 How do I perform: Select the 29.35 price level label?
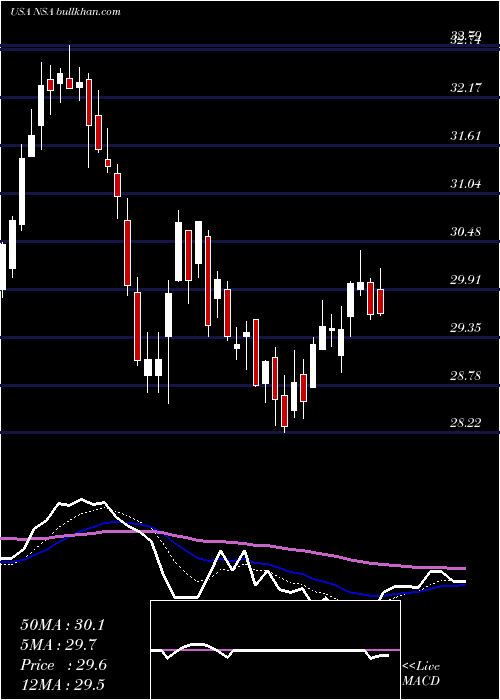point(466,328)
